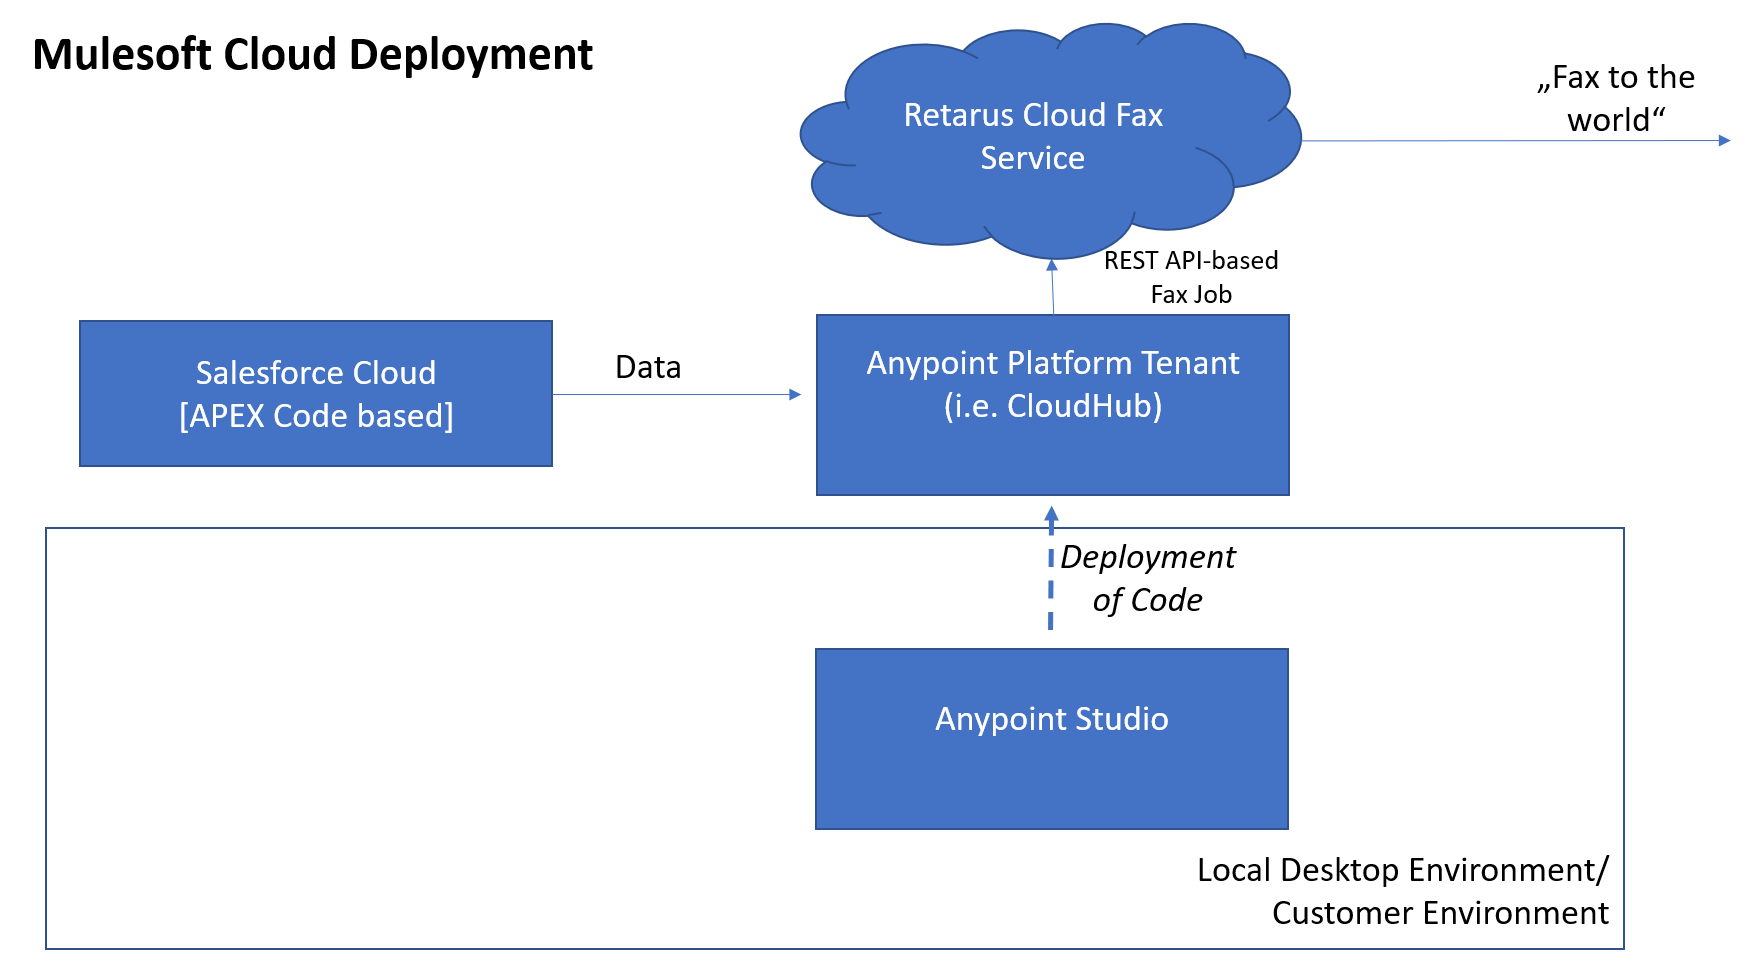This screenshot has height=976, width=1756.
Task: Select the Anypoint Studio box
Action: point(1051,738)
